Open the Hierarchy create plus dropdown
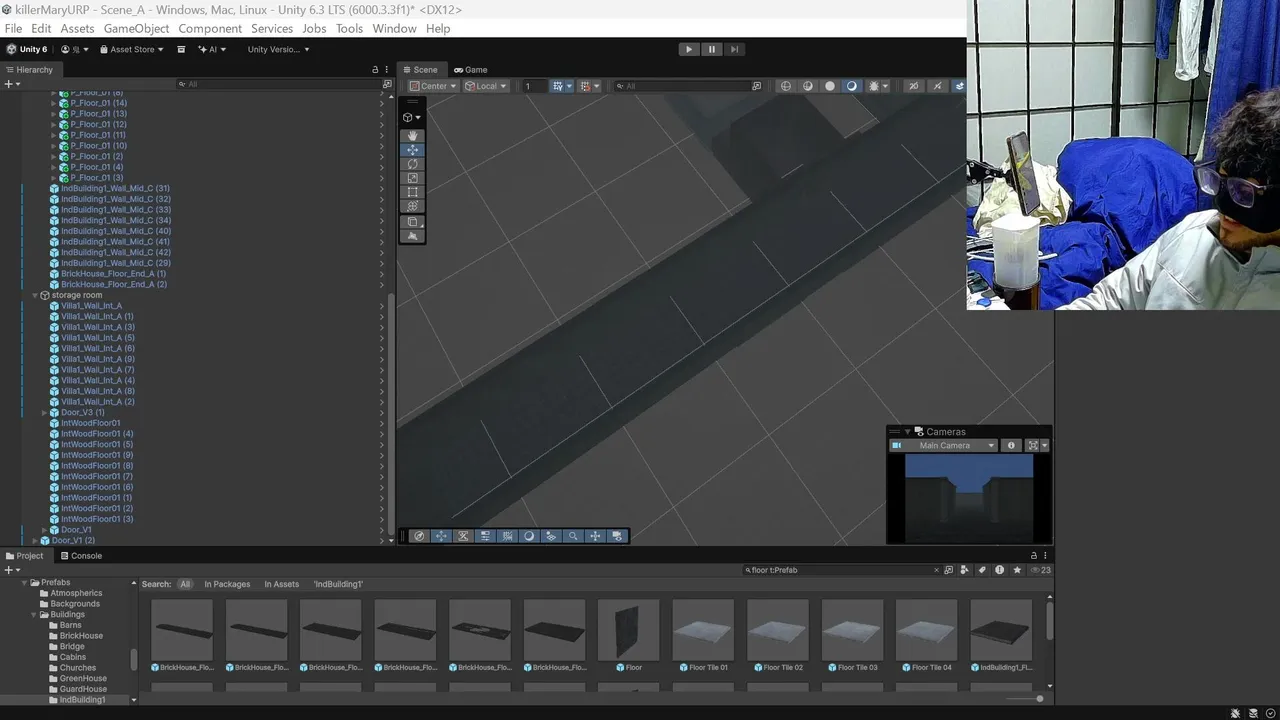1280x720 pixels. [11, 85]
